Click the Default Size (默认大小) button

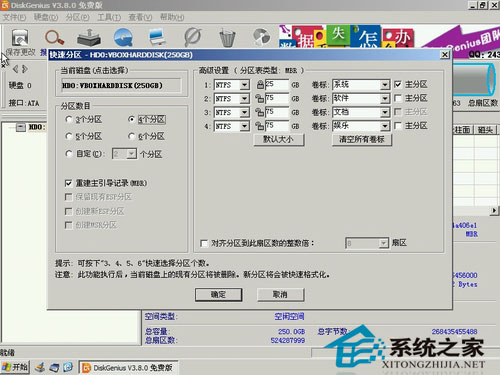(279, 140)
